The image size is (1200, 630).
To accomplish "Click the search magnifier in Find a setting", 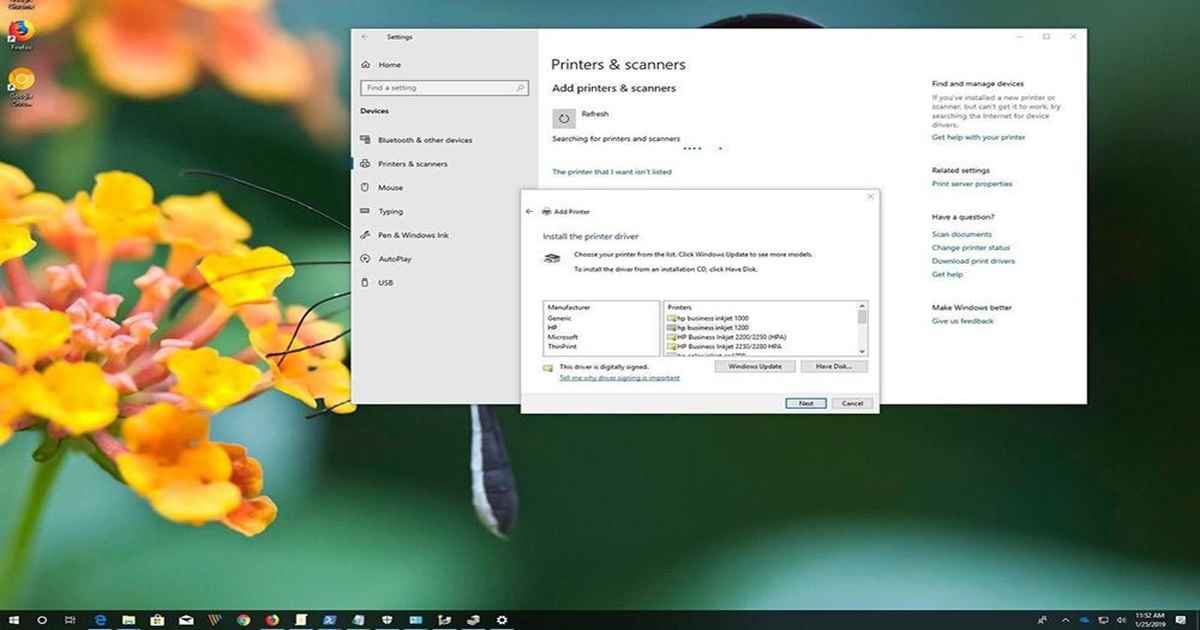I will [x=520, y=88].
